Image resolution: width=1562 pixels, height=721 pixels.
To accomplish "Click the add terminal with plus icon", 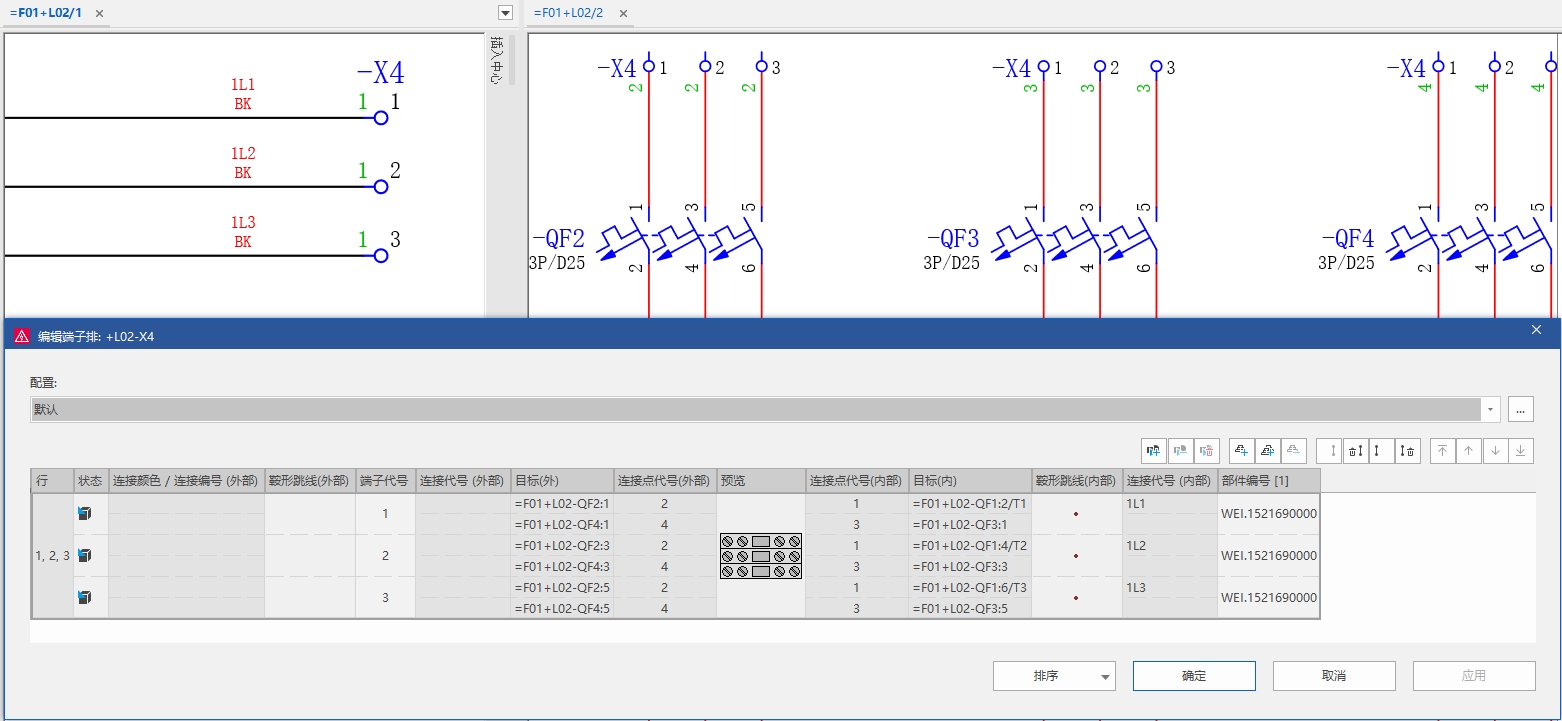I will (x=1241, y=451).
